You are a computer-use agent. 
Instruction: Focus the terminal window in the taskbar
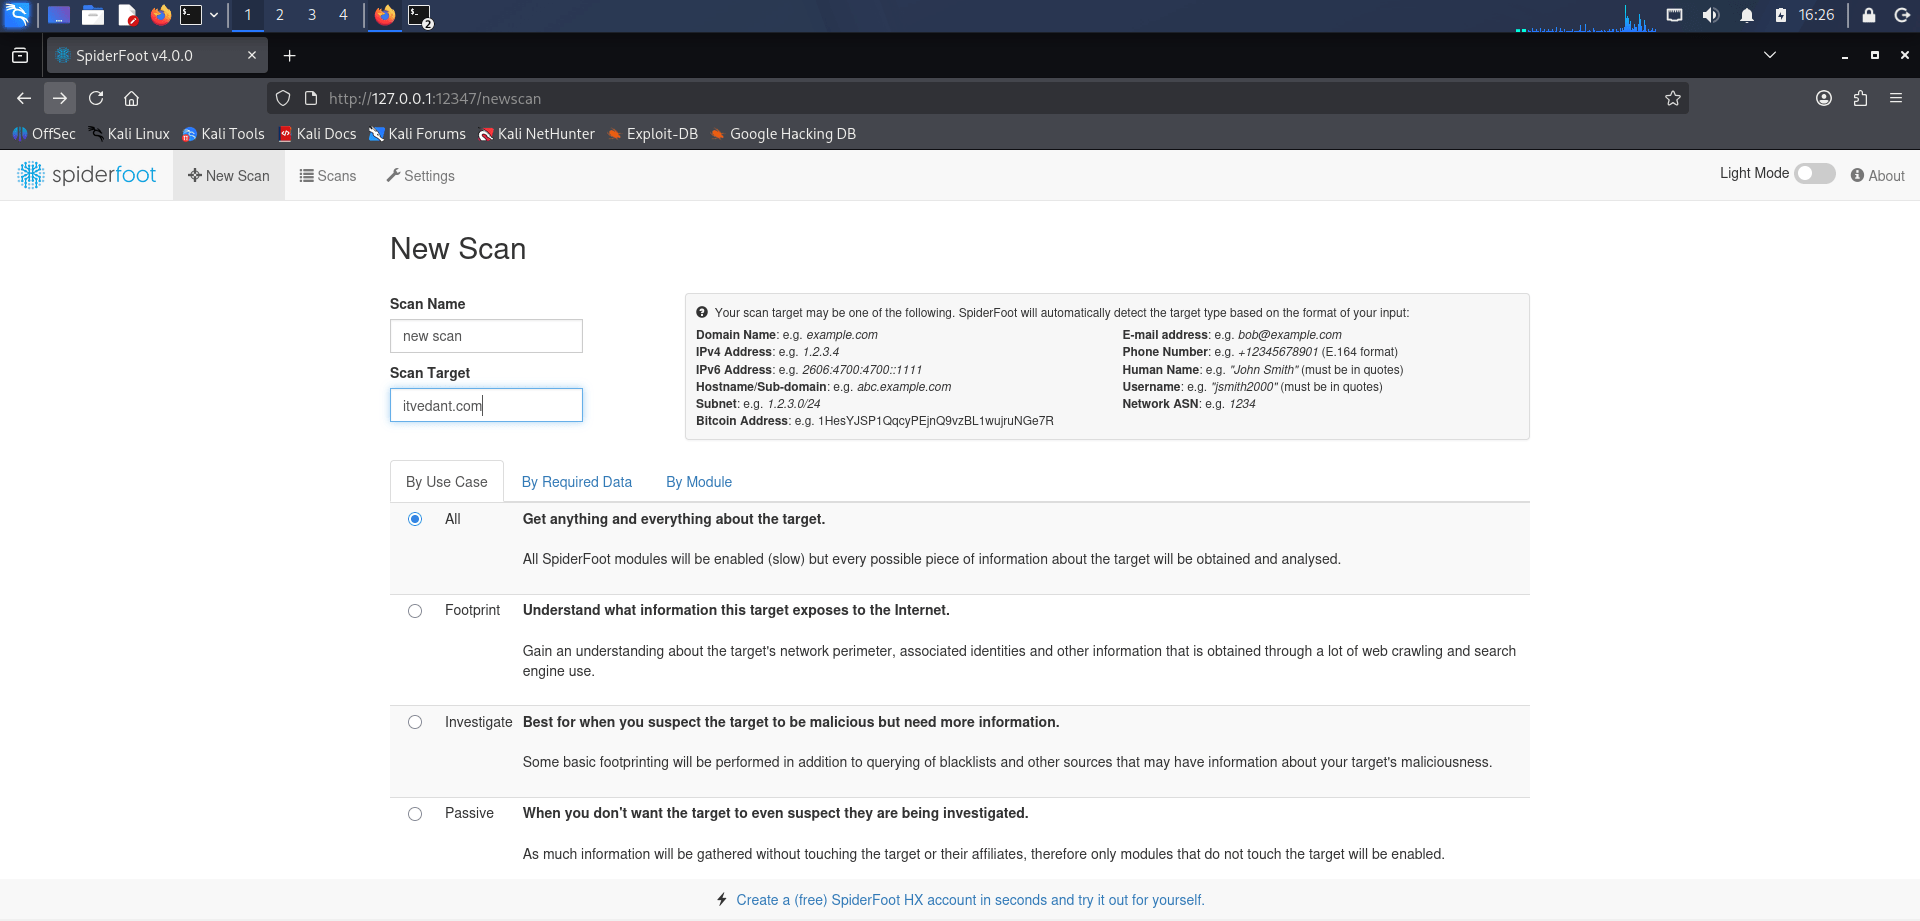[420, 15]
